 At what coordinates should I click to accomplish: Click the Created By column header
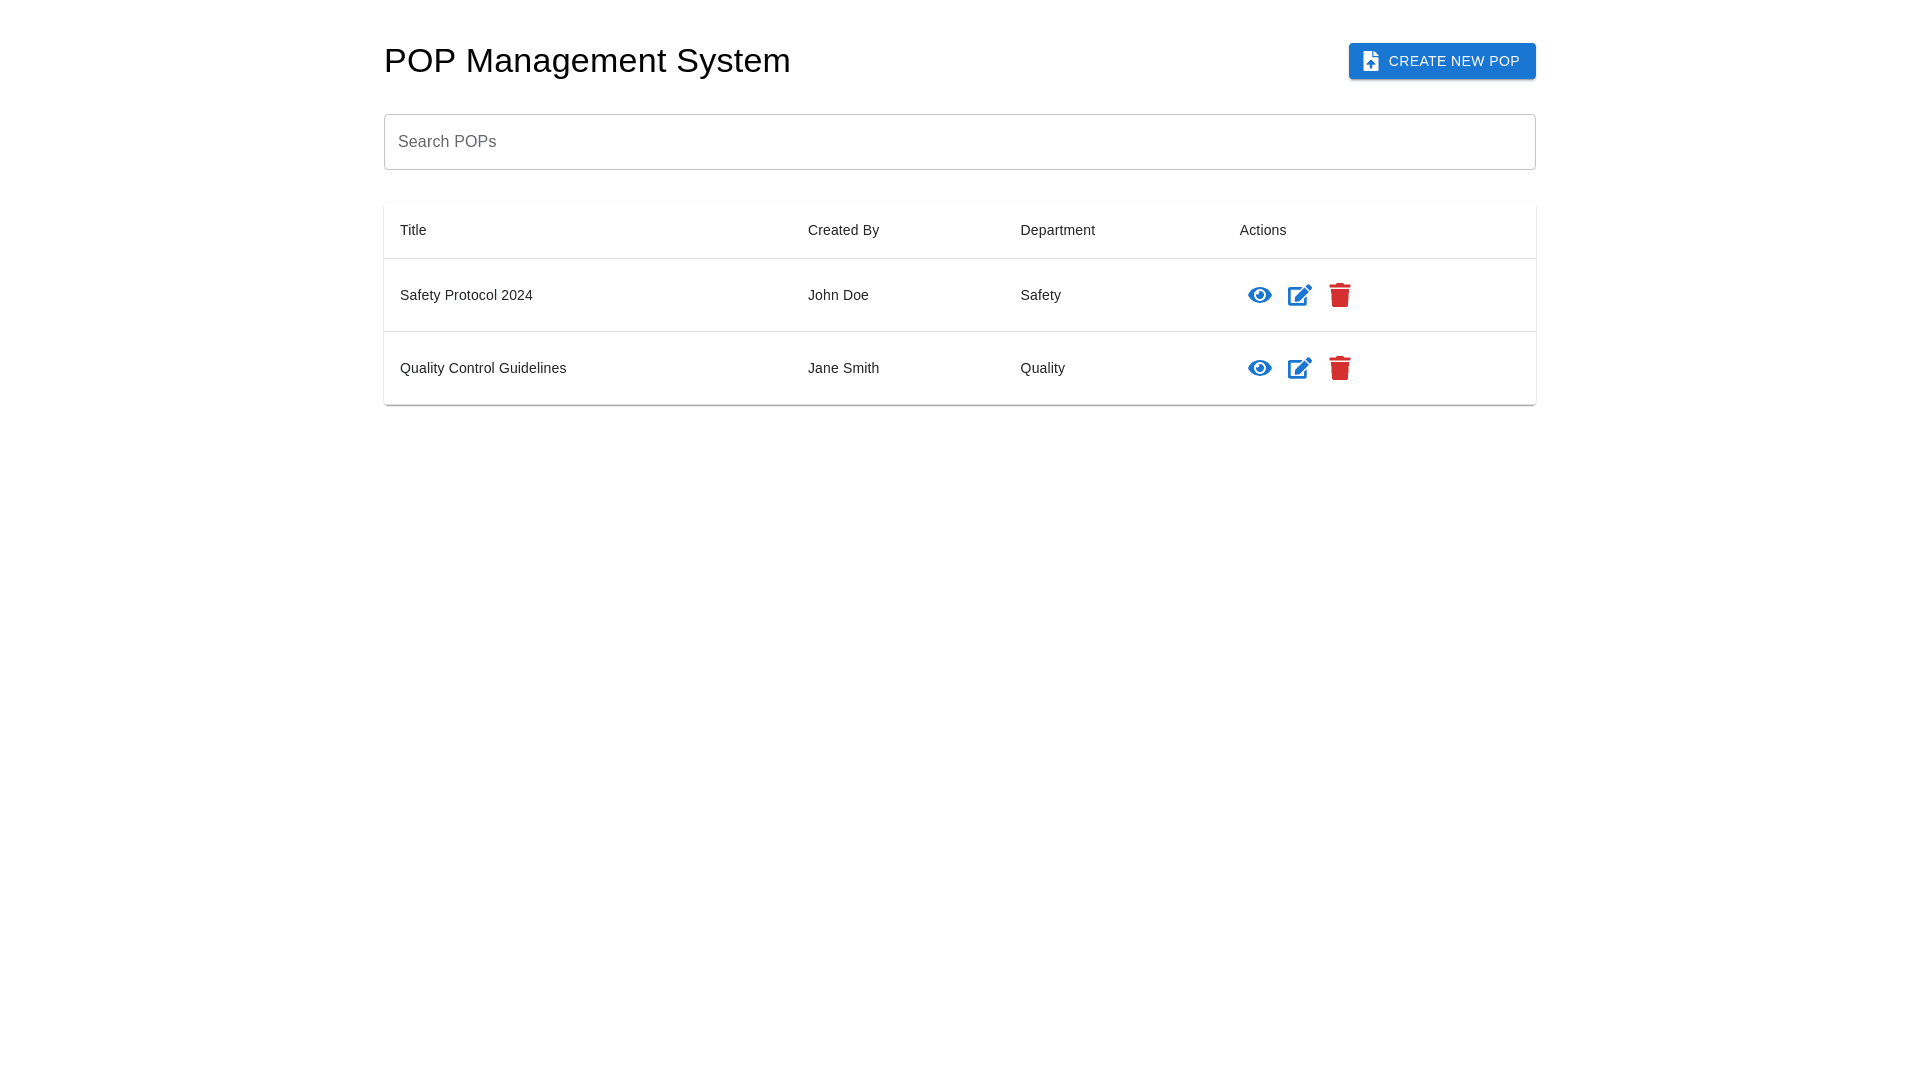point(843,230)
